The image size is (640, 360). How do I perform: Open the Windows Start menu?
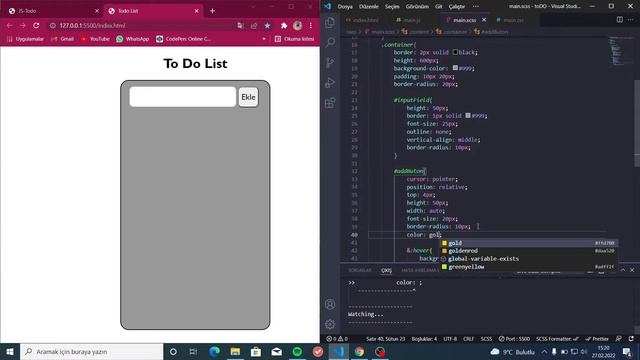(10, 351)
